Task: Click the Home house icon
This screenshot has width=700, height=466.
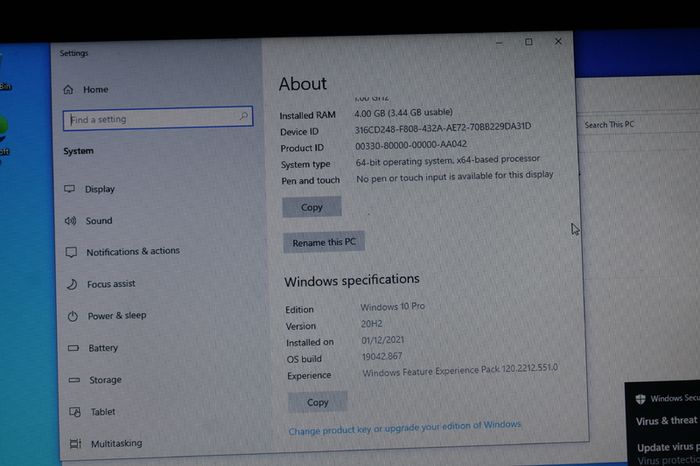Action: point(68,90)
